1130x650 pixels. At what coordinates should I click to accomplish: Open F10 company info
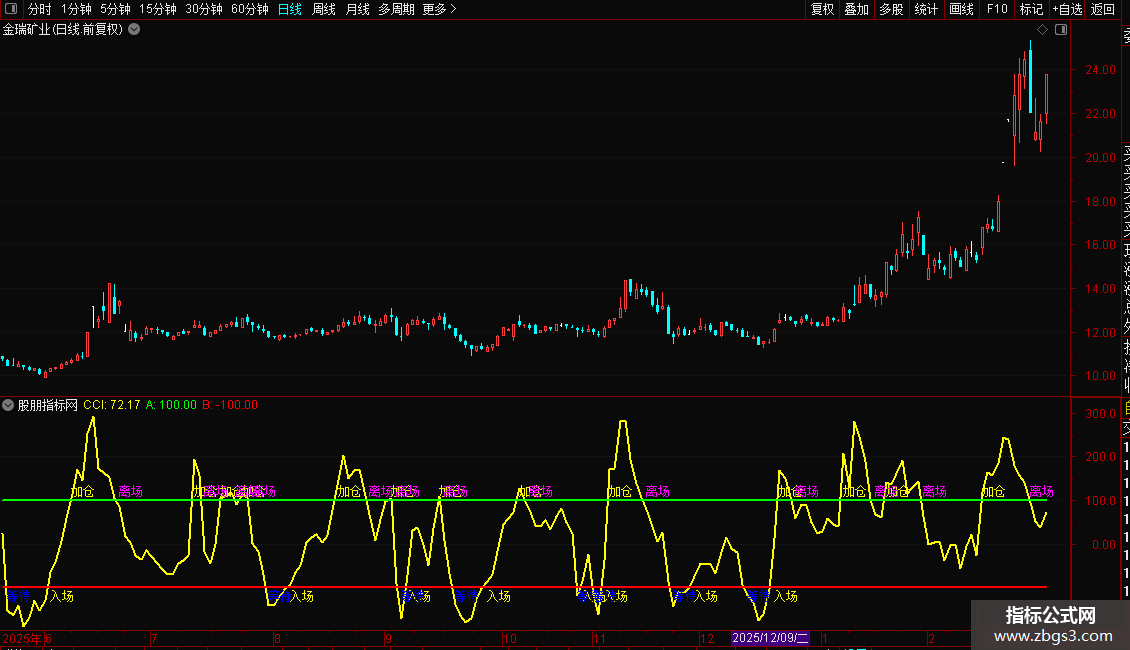[997, 9]
